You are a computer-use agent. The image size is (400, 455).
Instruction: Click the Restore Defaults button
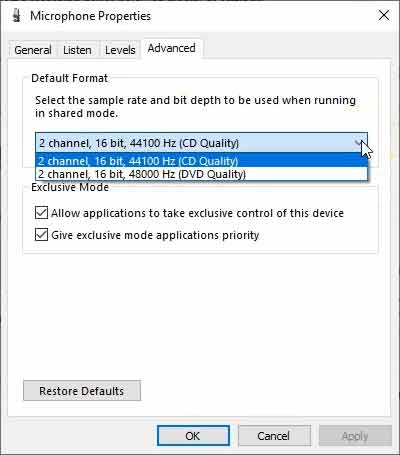(82, 391)
